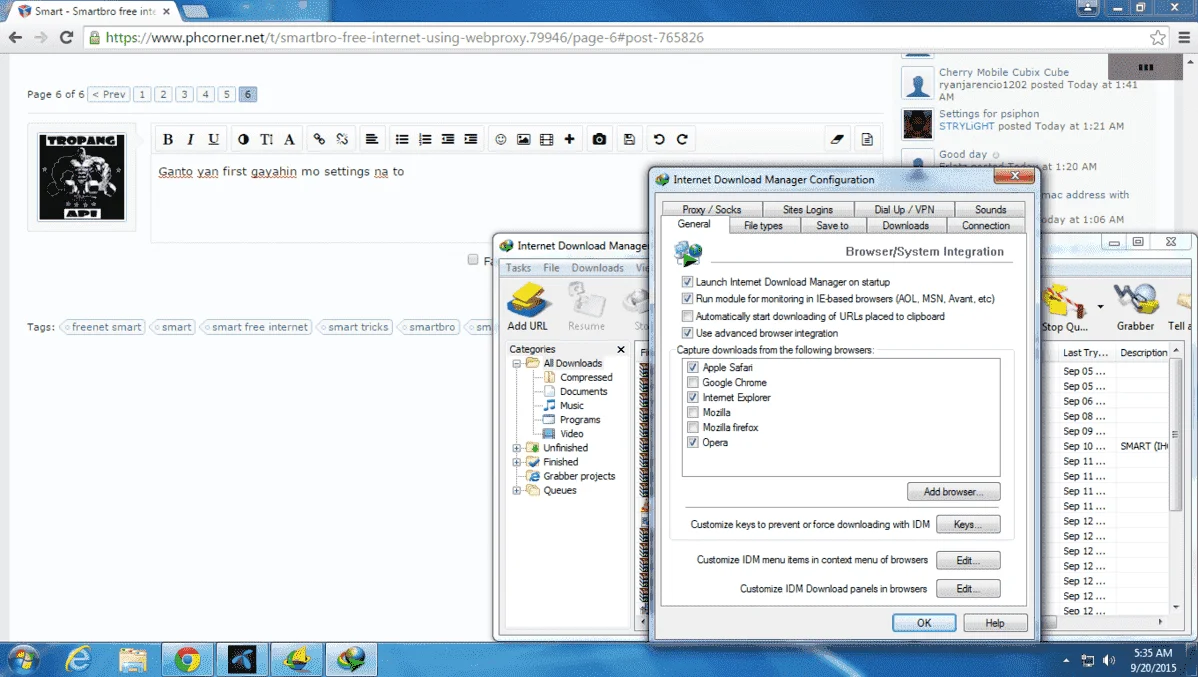Open the insert plus menu in editor
Screen dimensions: 1198x677
(569, 139)
